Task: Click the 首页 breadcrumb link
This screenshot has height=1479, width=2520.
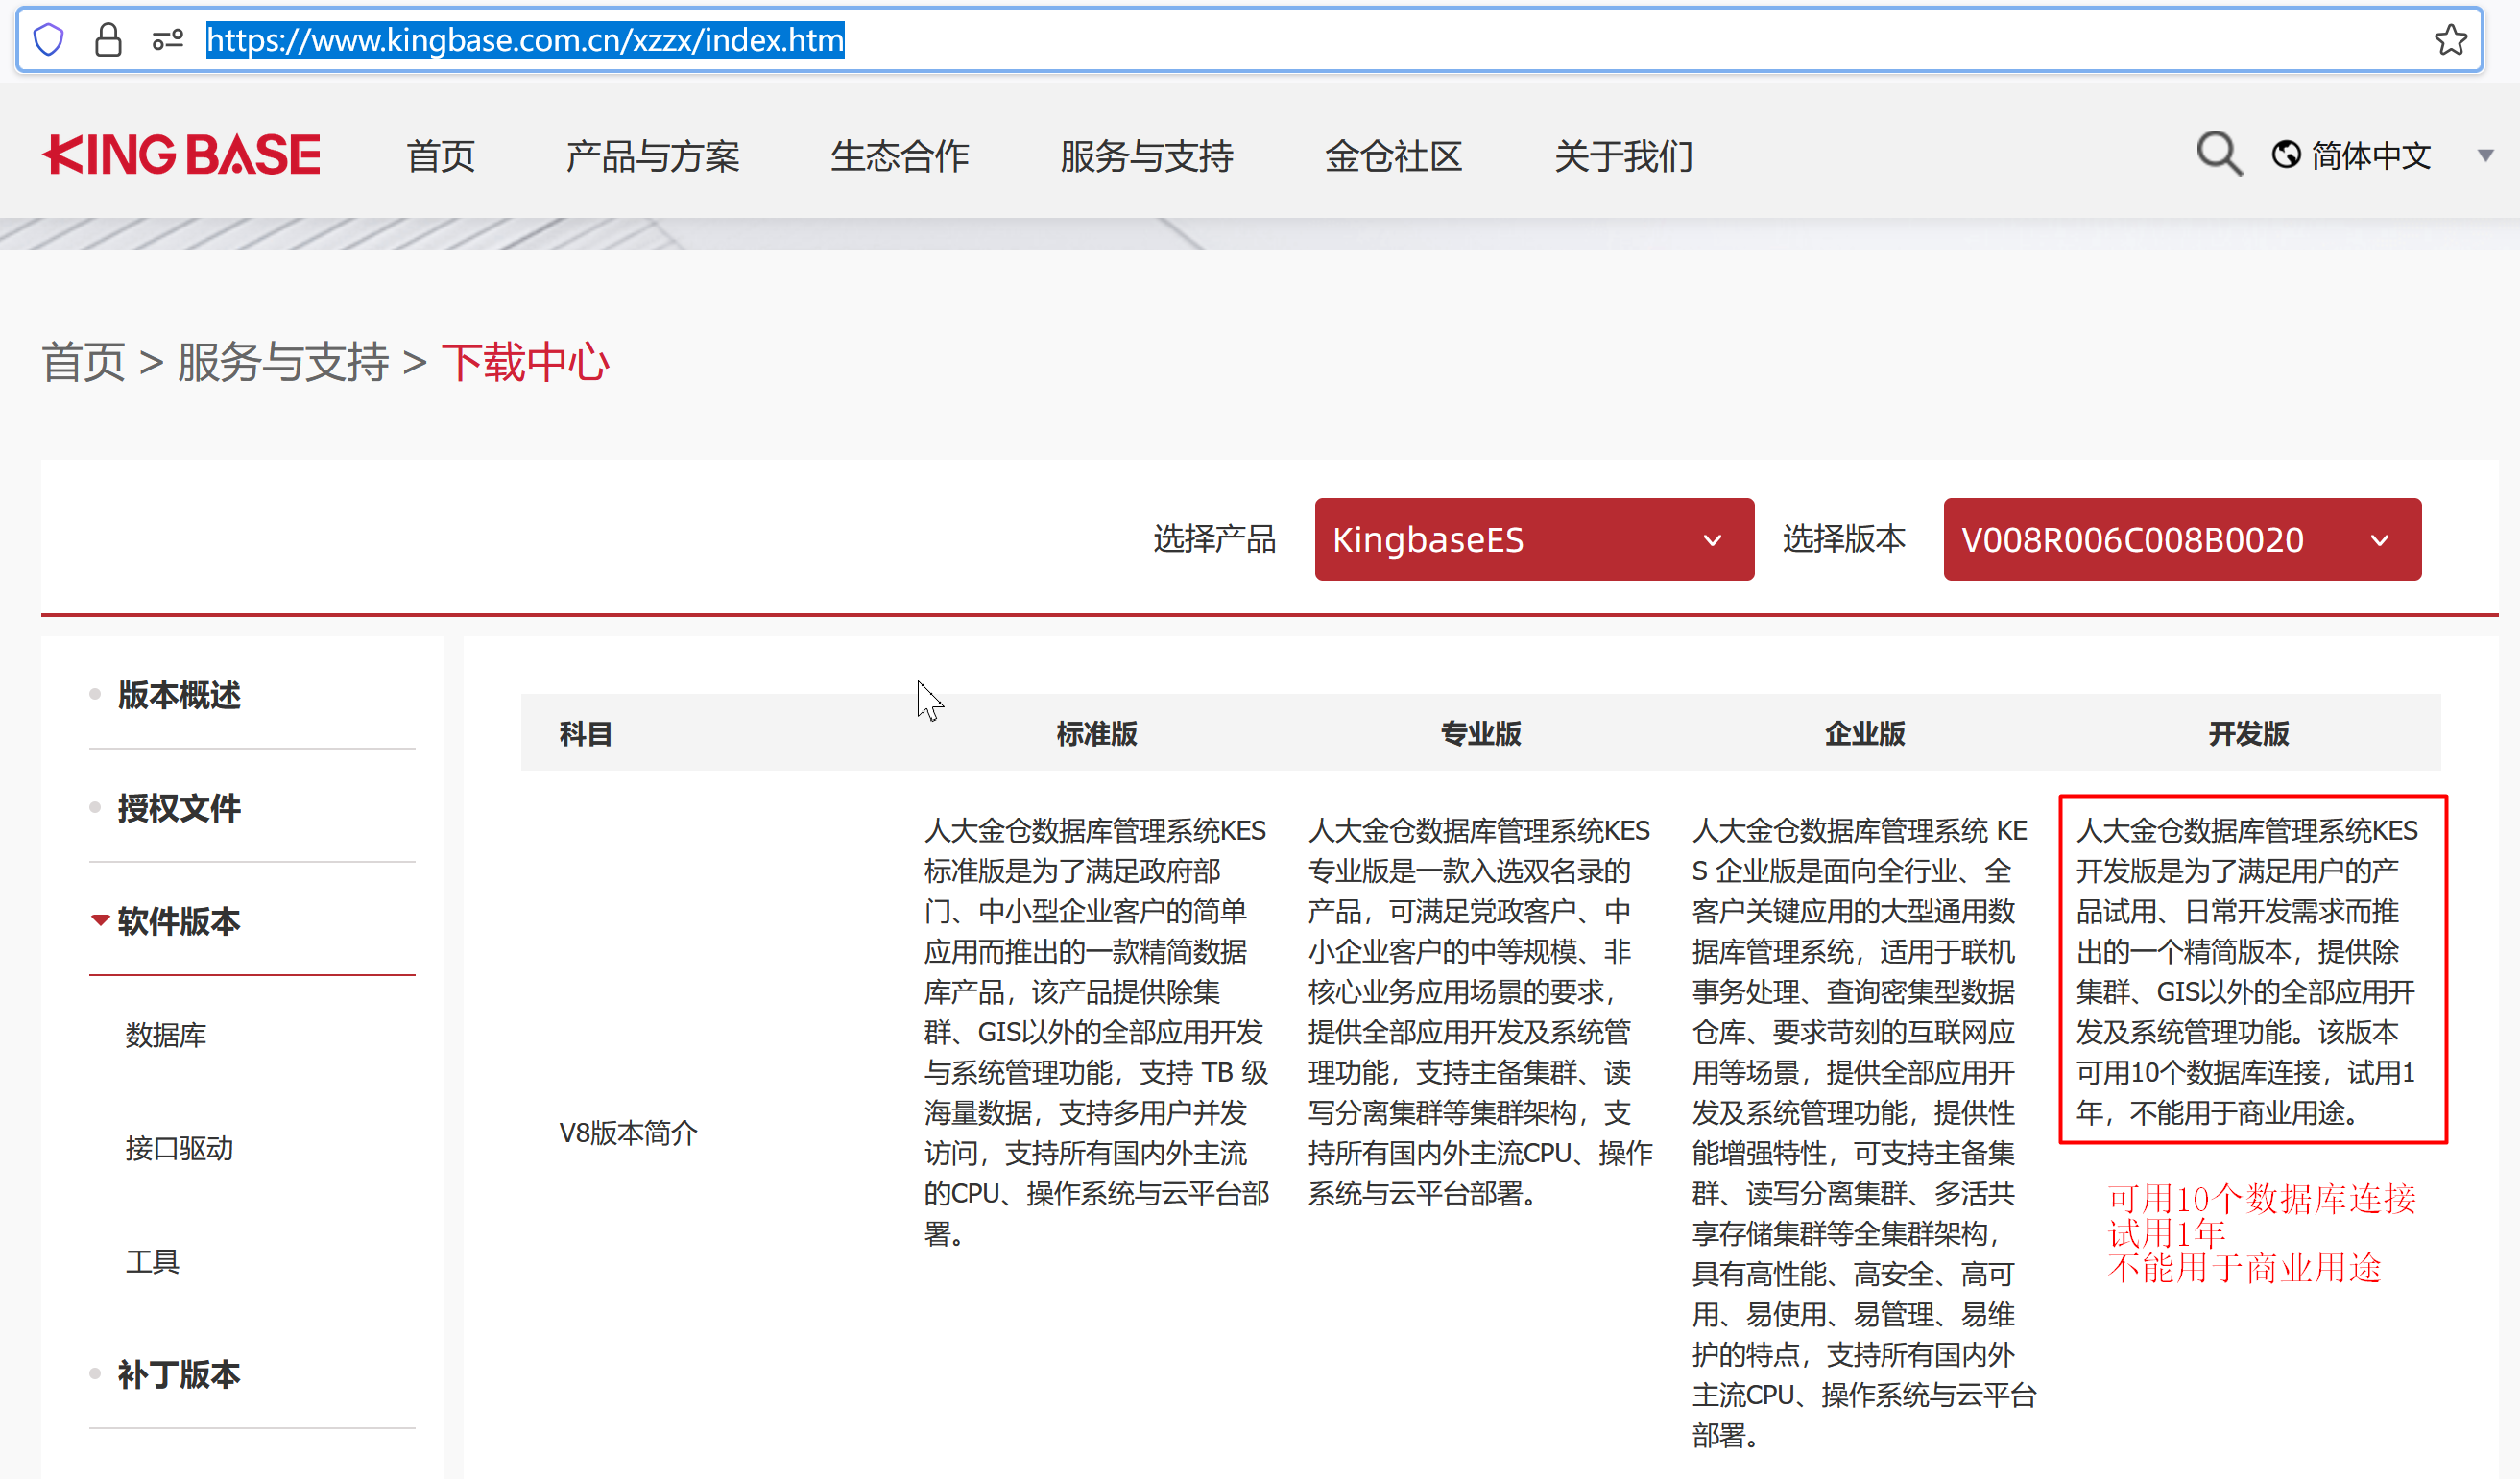Action: 83,362
